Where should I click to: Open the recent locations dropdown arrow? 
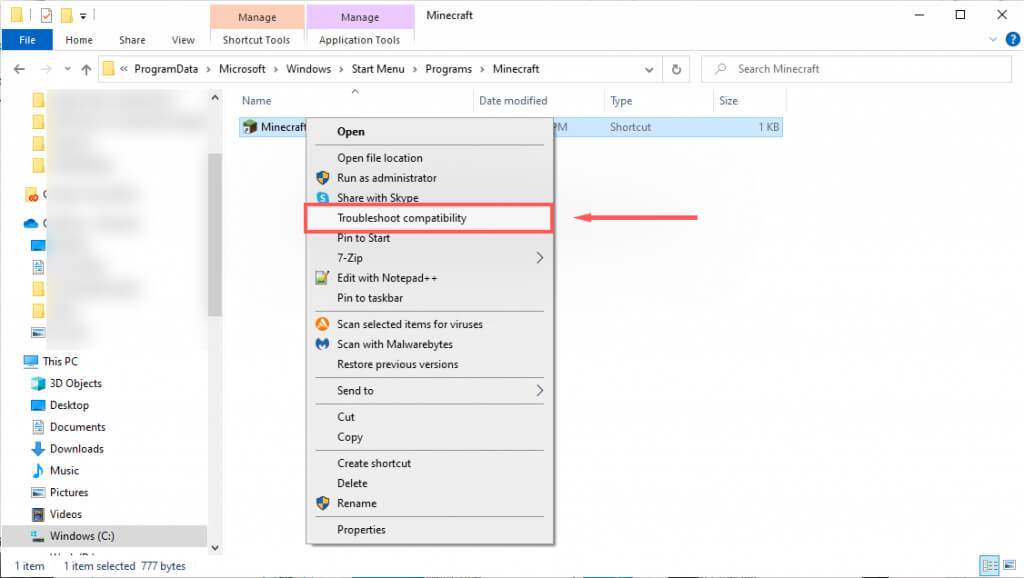coord(66,70)
